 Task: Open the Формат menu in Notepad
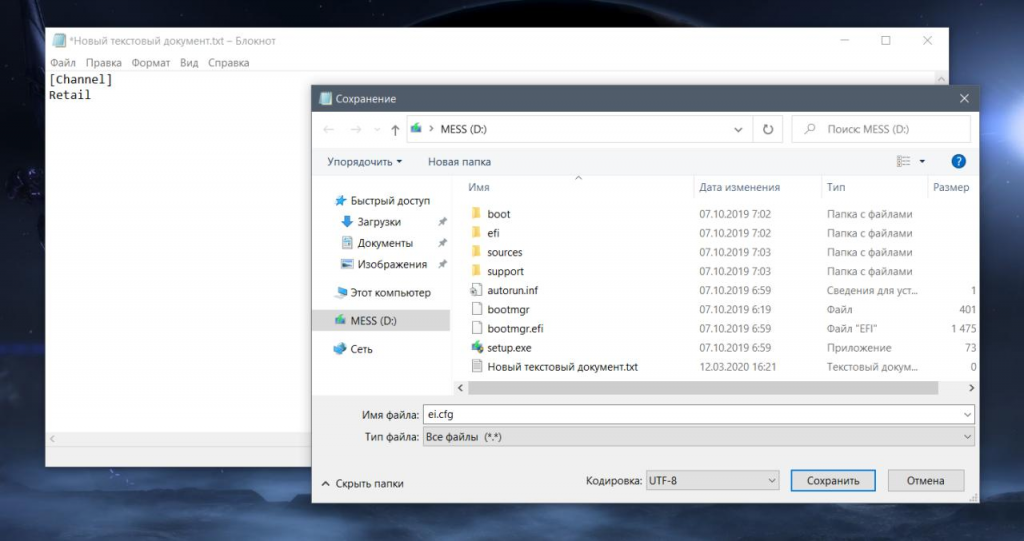[150, 63]
